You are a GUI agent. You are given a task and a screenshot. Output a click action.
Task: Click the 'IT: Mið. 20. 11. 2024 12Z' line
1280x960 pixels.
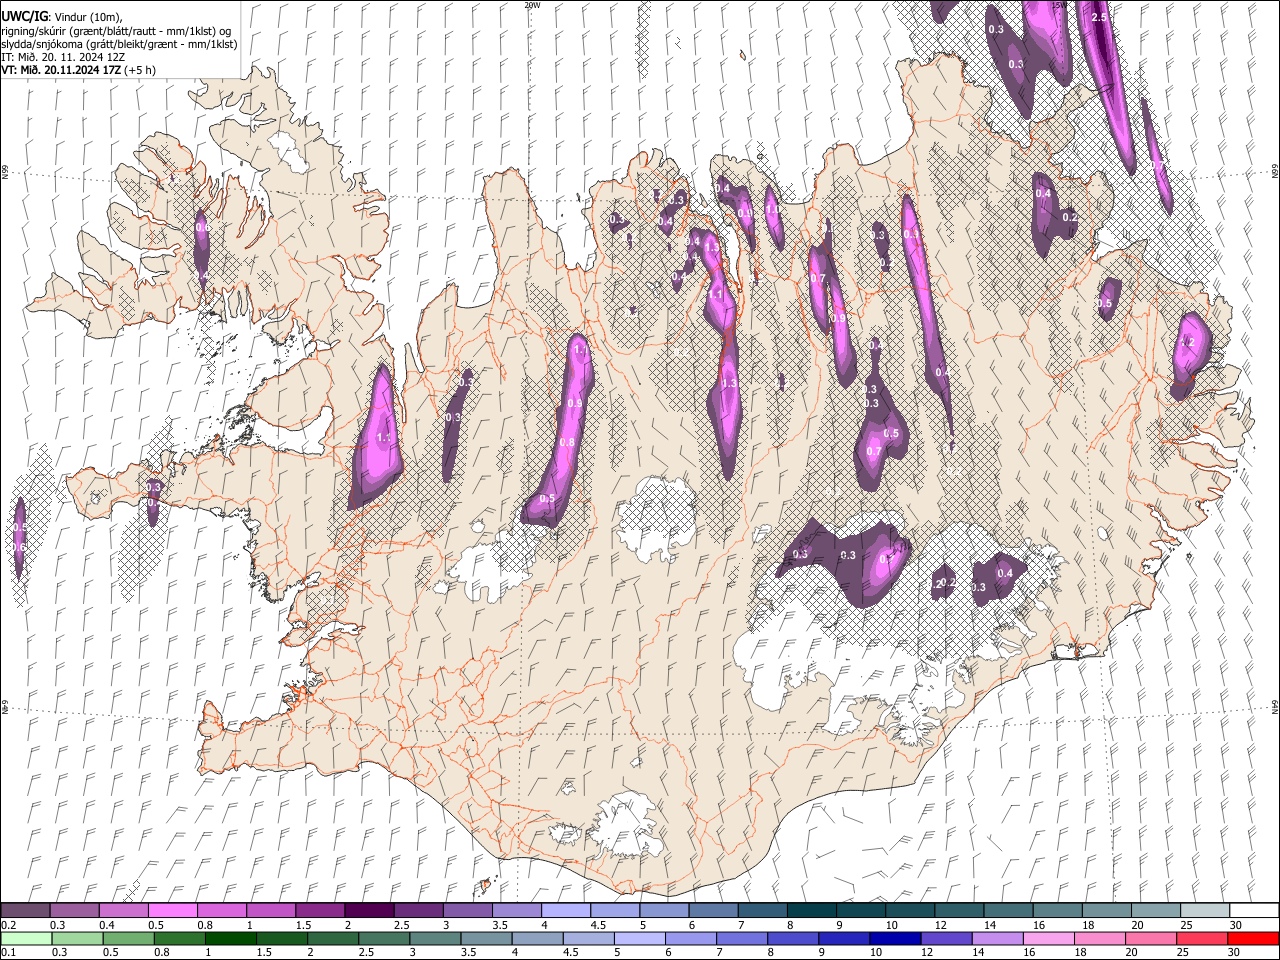click(63, 57)
